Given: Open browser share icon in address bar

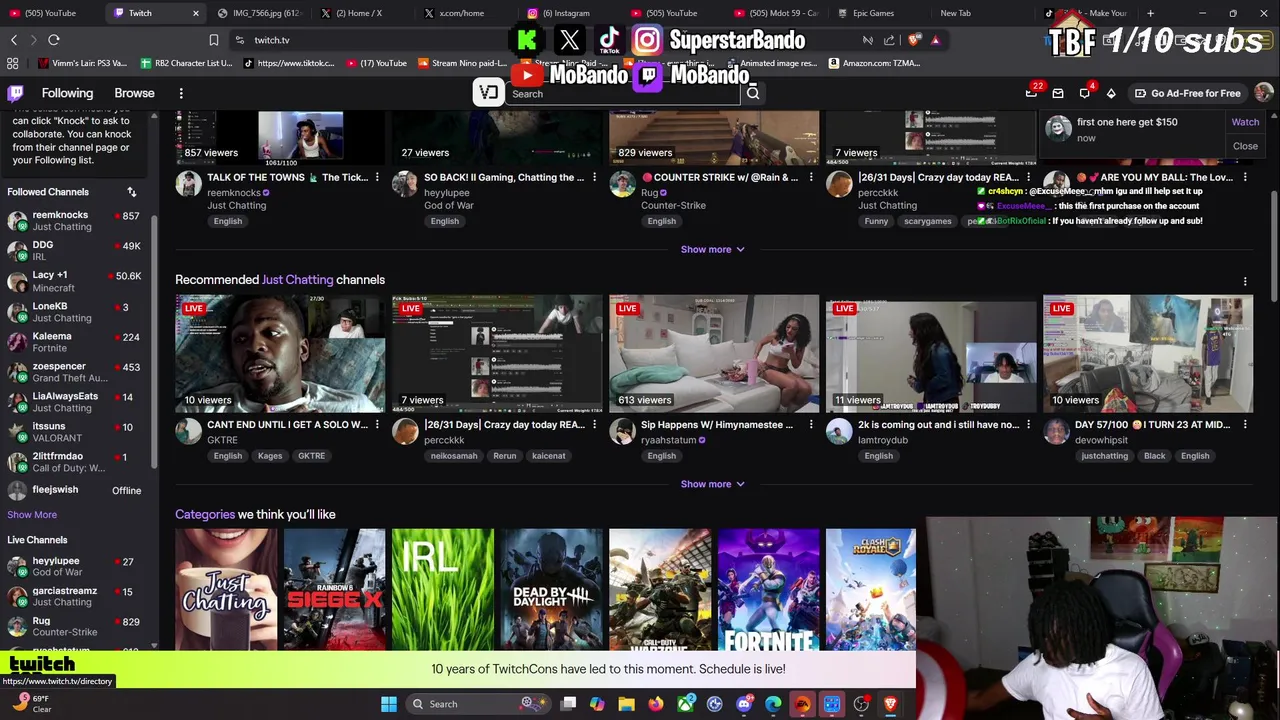Looking at the screenshot, I should (889, 40).
